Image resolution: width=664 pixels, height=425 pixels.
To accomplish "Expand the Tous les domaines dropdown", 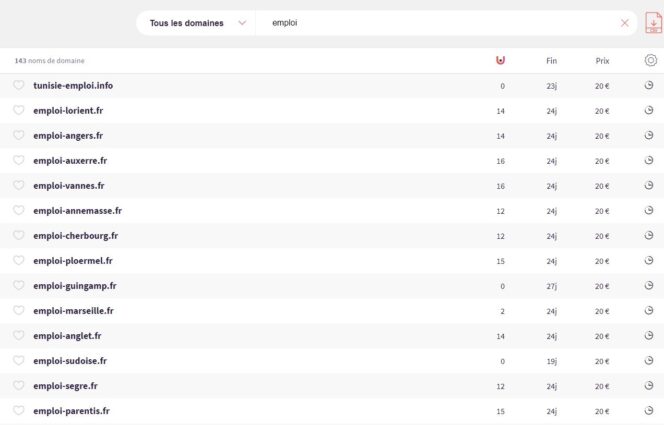I will 197,23.
